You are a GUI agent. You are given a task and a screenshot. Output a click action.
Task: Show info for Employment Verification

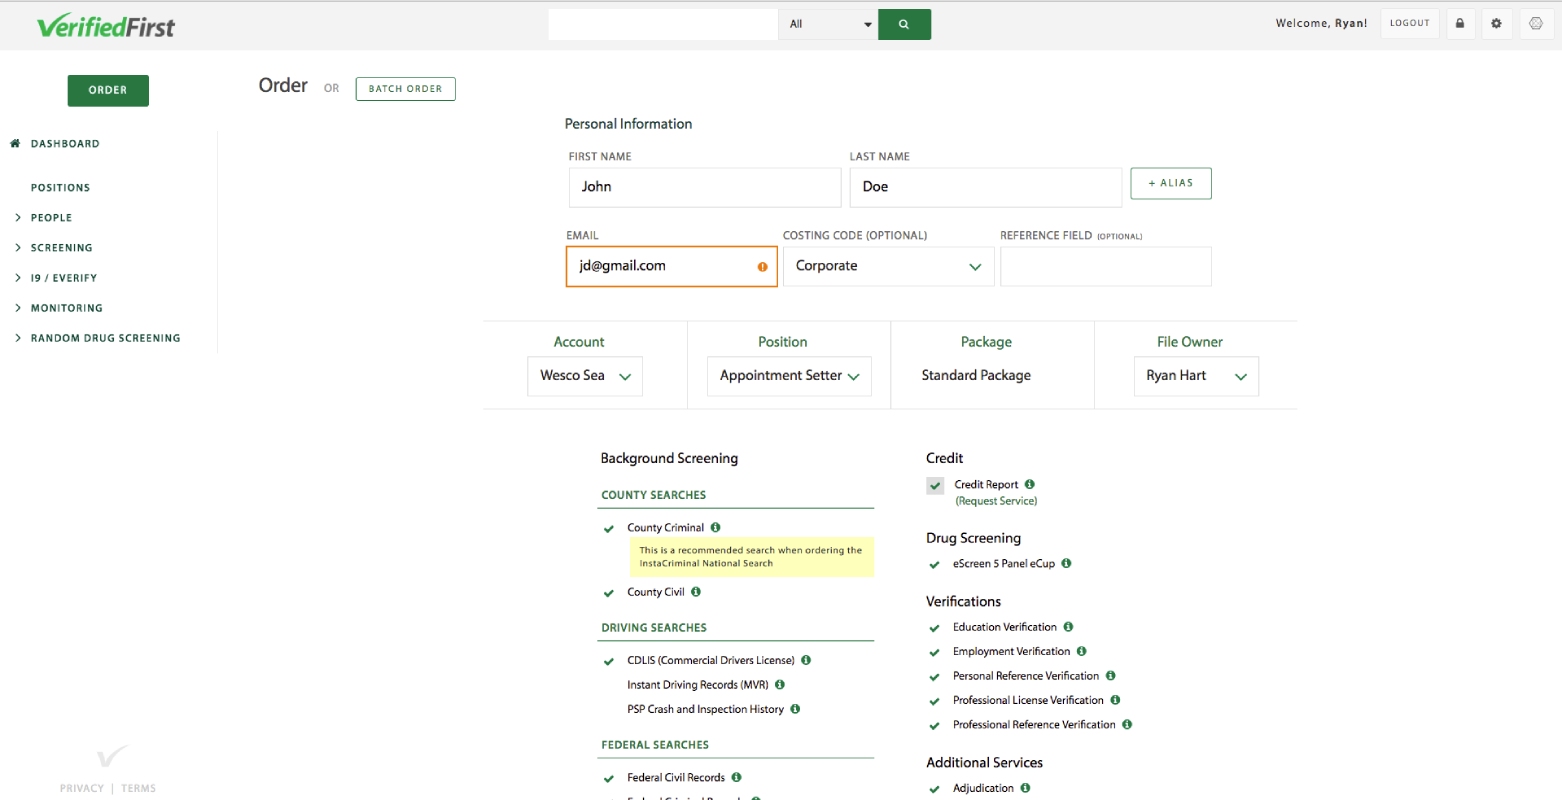[1082, 651]
